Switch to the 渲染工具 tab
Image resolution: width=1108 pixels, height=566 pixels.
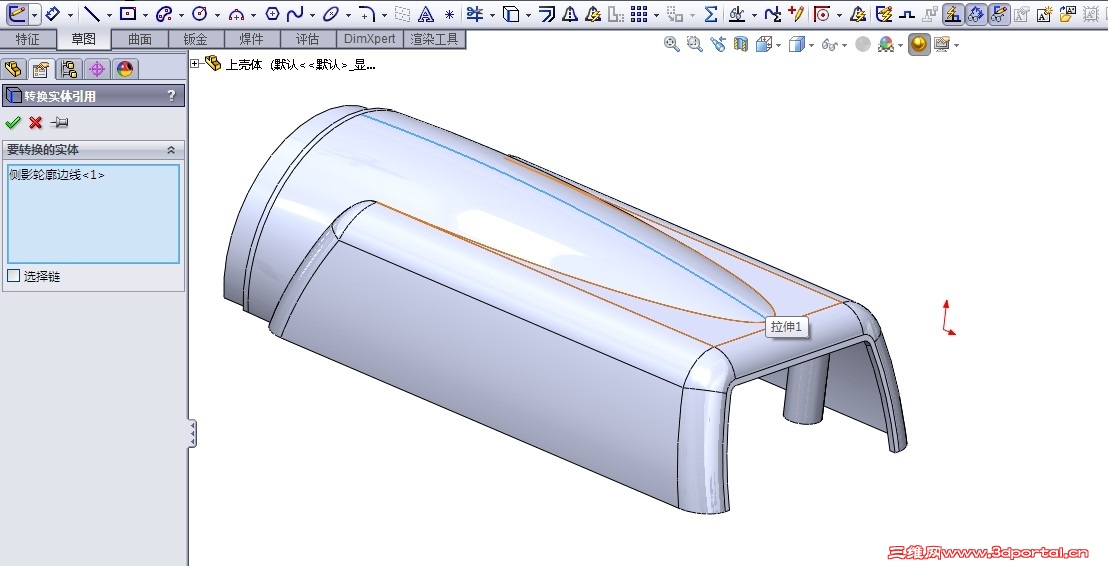435,40
